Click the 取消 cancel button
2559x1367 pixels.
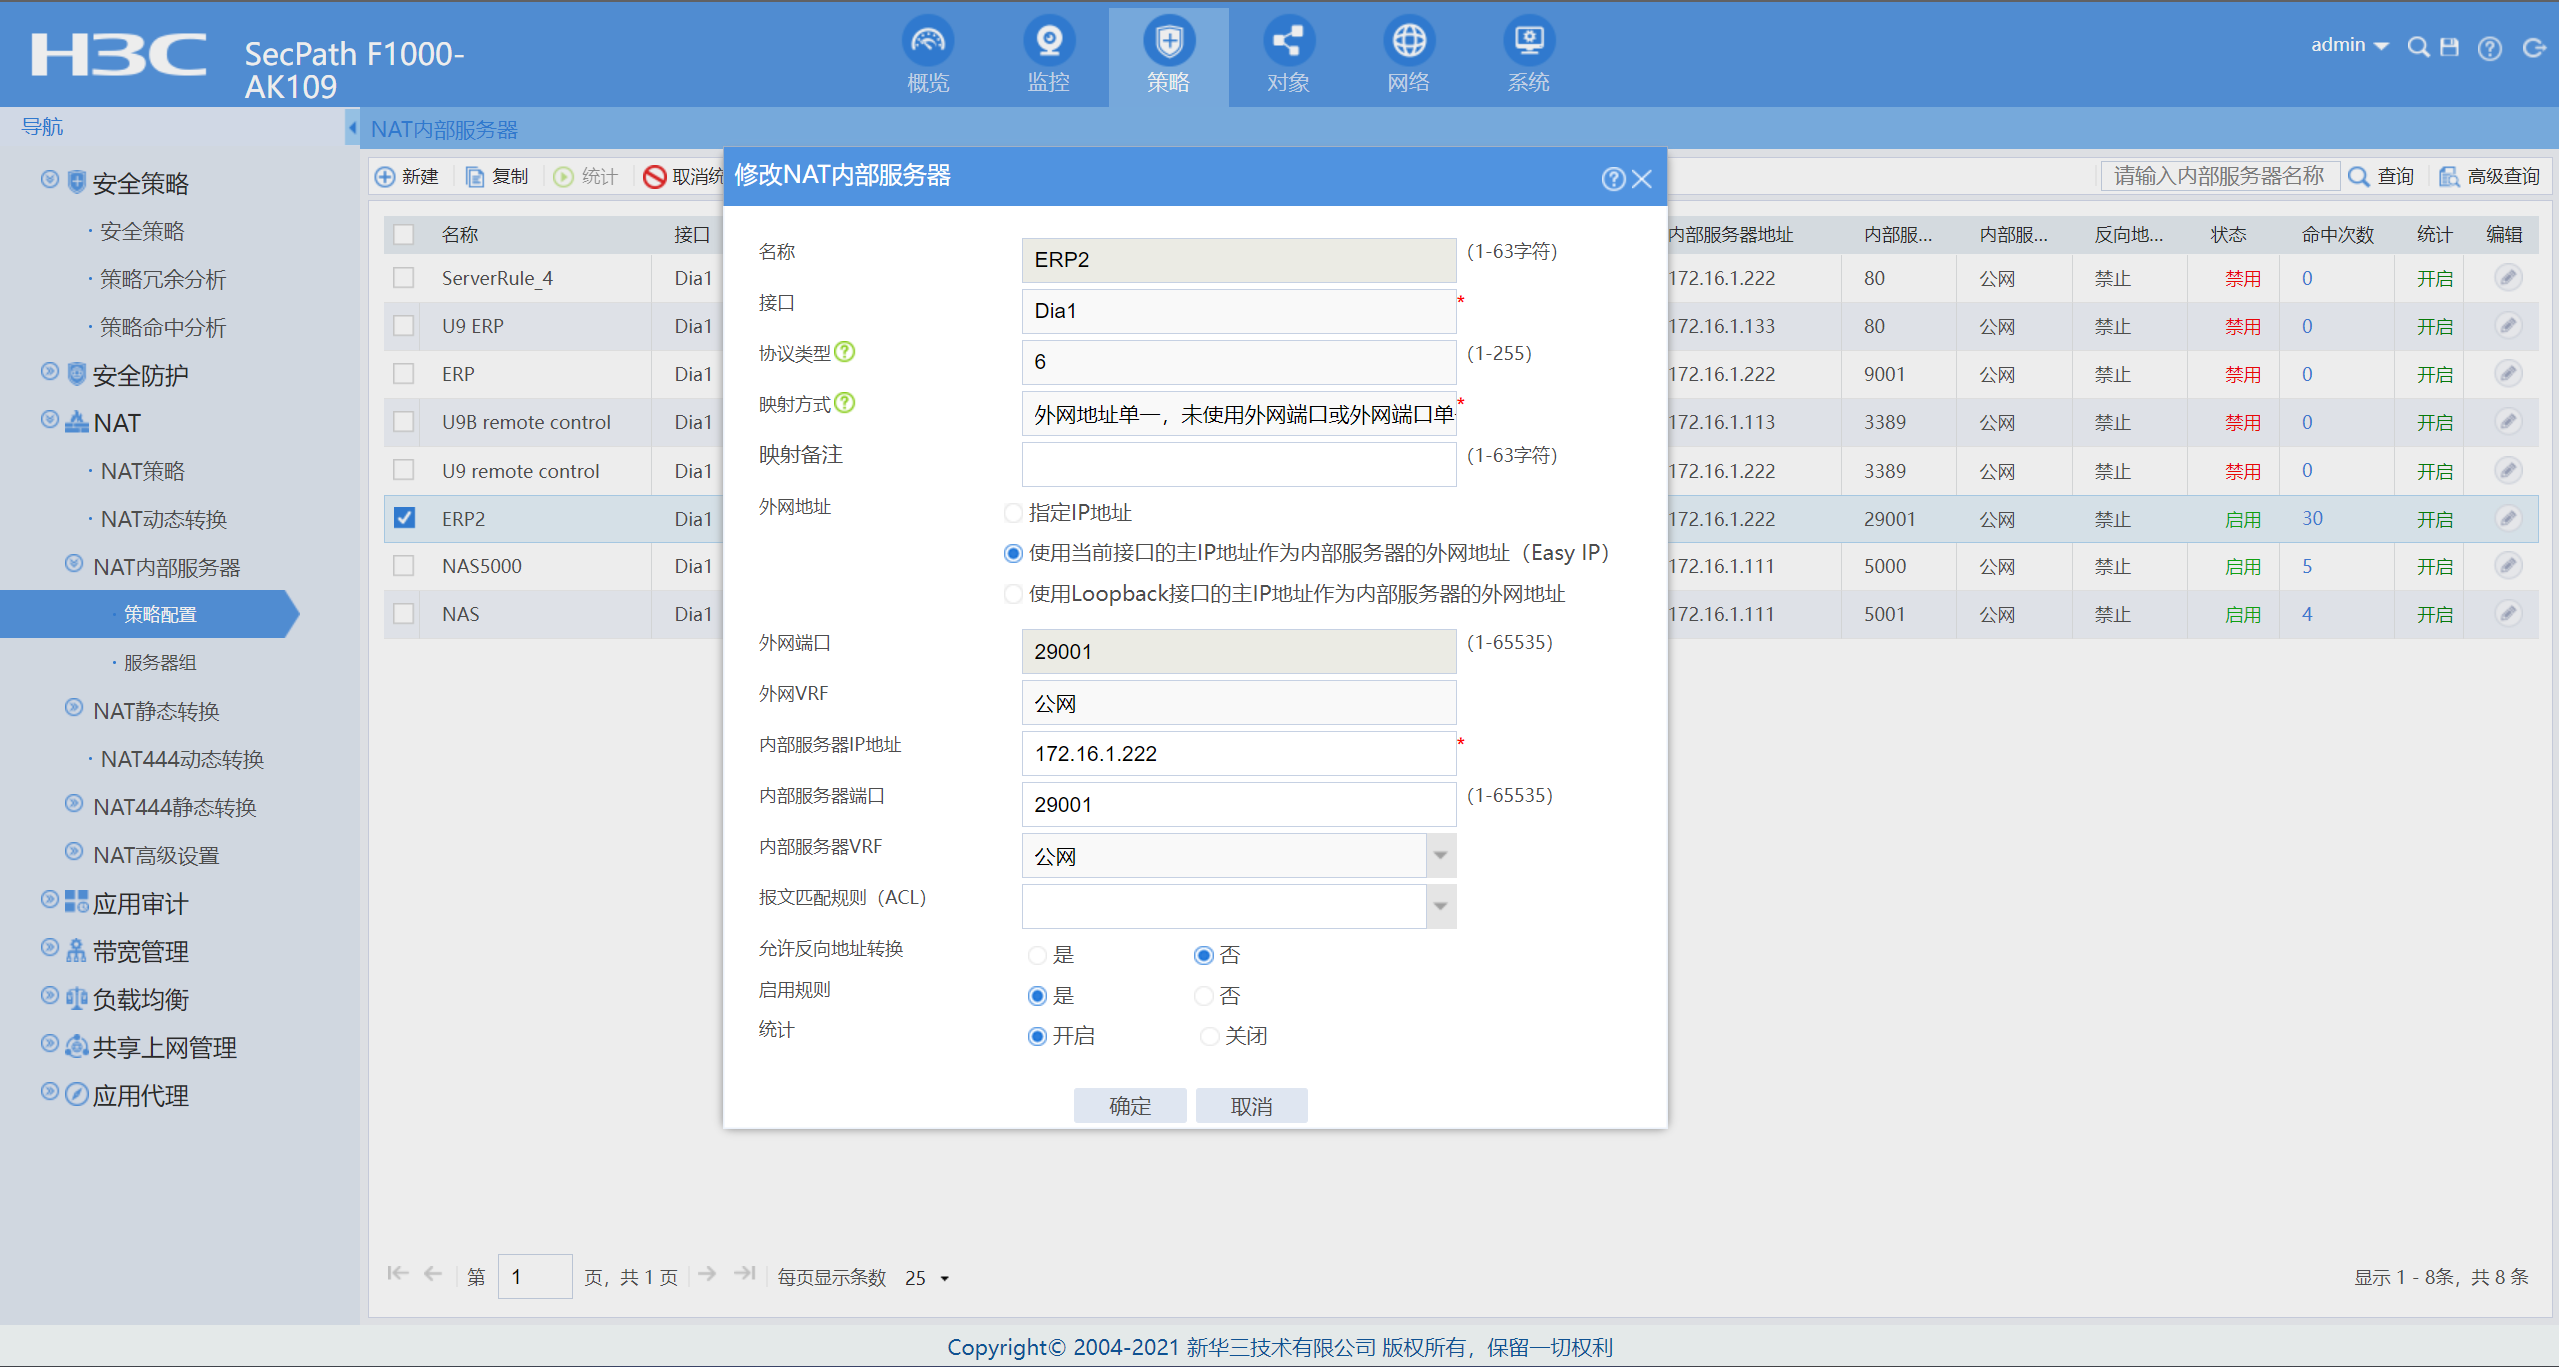click(x=1251, y=1106)
